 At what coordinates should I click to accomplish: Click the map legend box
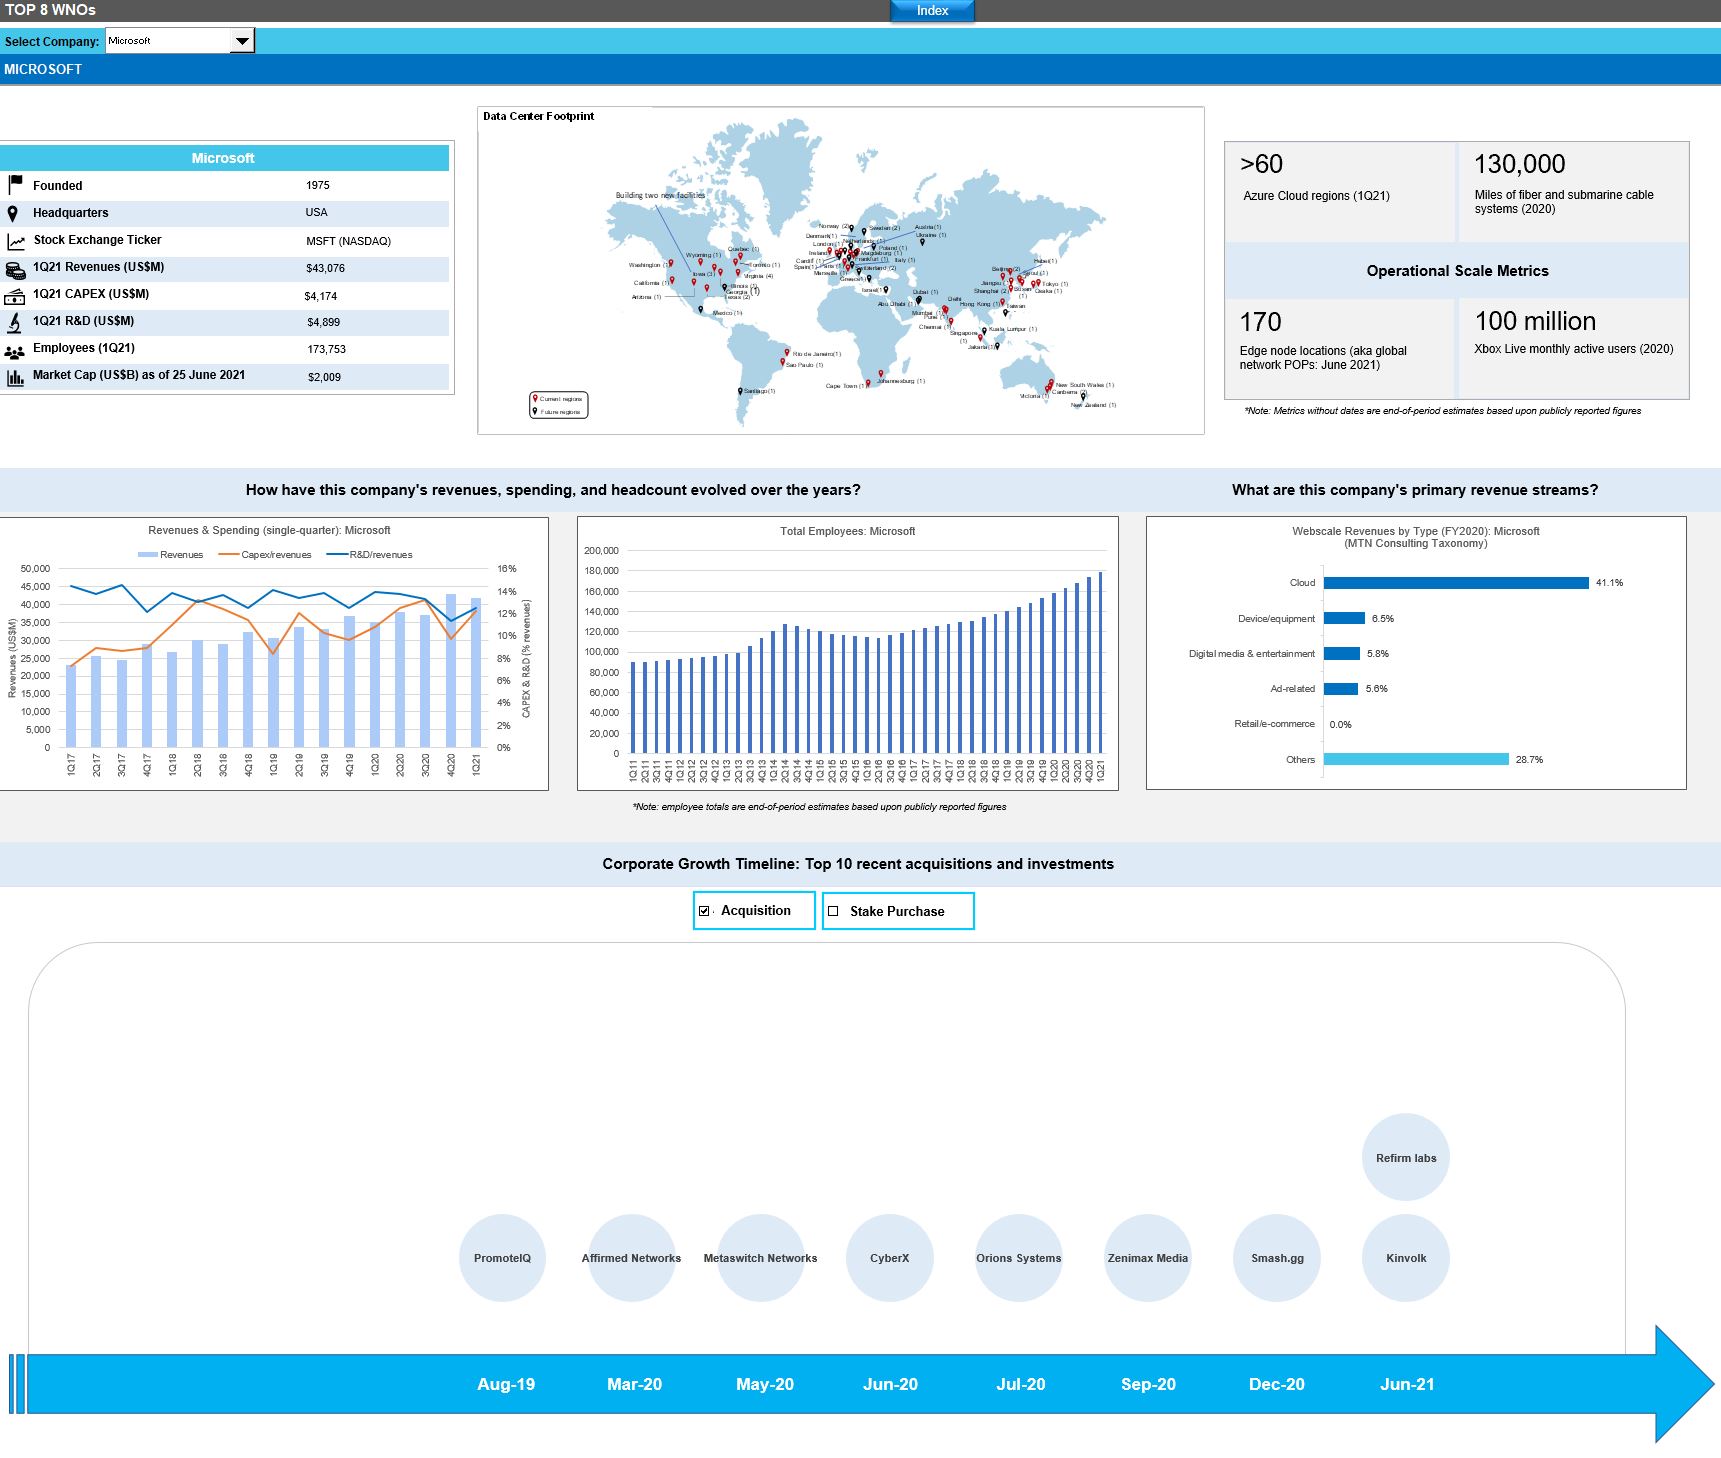[559, 405]
